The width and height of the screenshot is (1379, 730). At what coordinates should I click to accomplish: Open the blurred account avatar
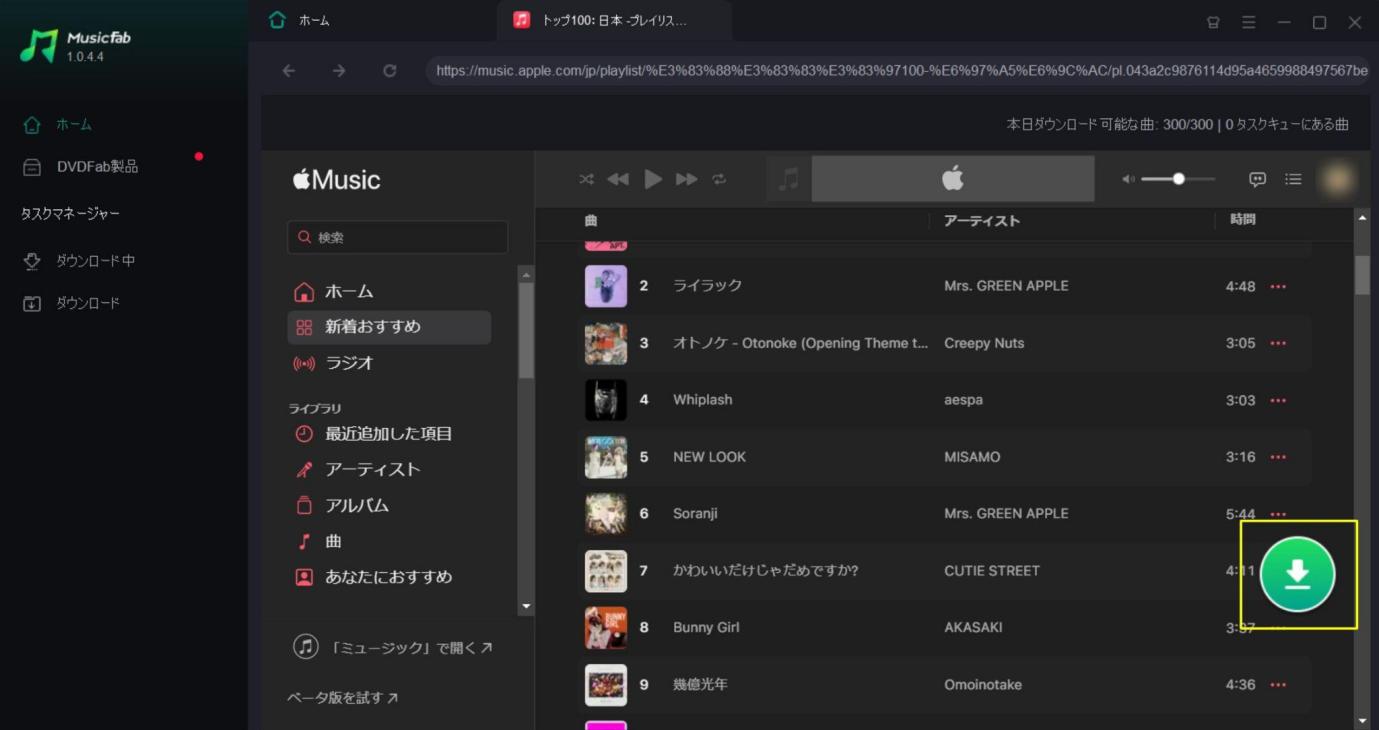click(x=1337, y=179)
